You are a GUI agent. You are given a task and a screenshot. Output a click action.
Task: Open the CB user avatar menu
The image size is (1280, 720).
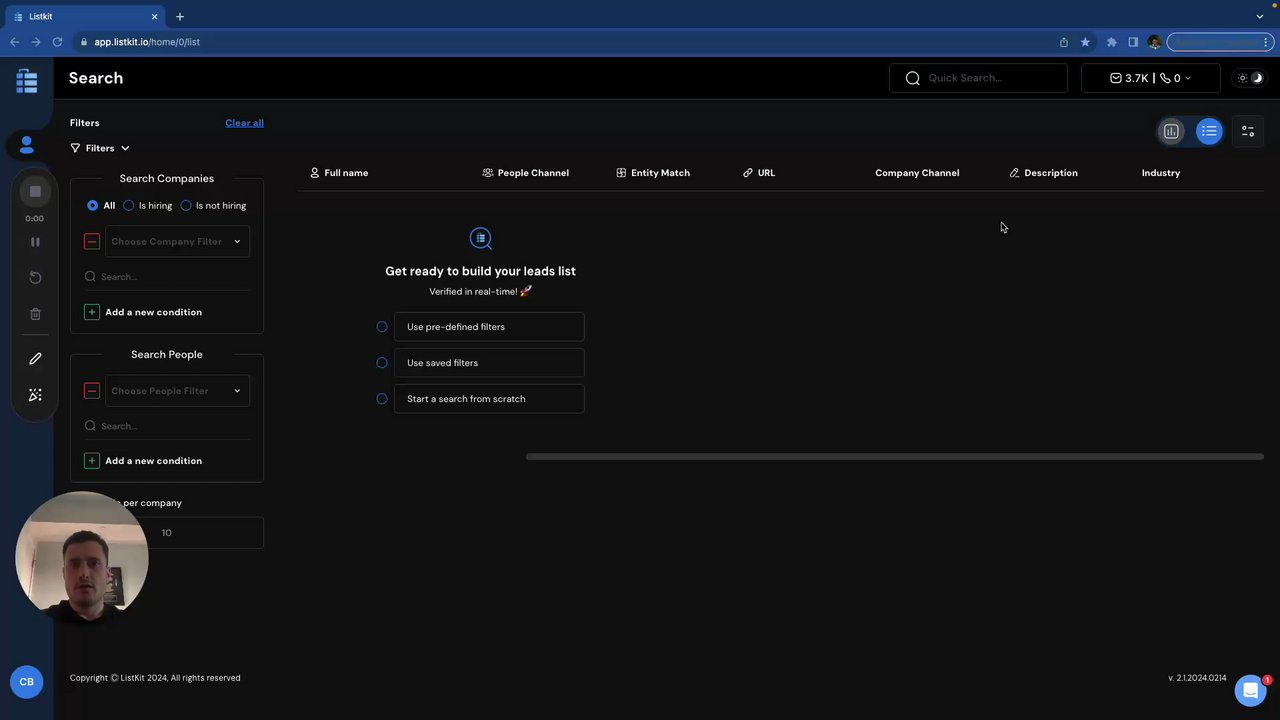[x=27, y=682]
